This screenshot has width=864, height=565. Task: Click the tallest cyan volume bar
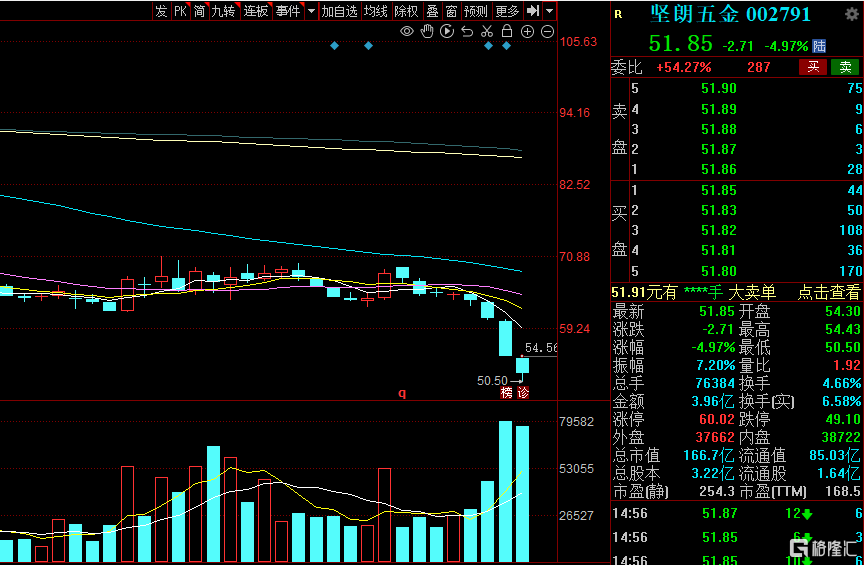(x=505, y=491)
